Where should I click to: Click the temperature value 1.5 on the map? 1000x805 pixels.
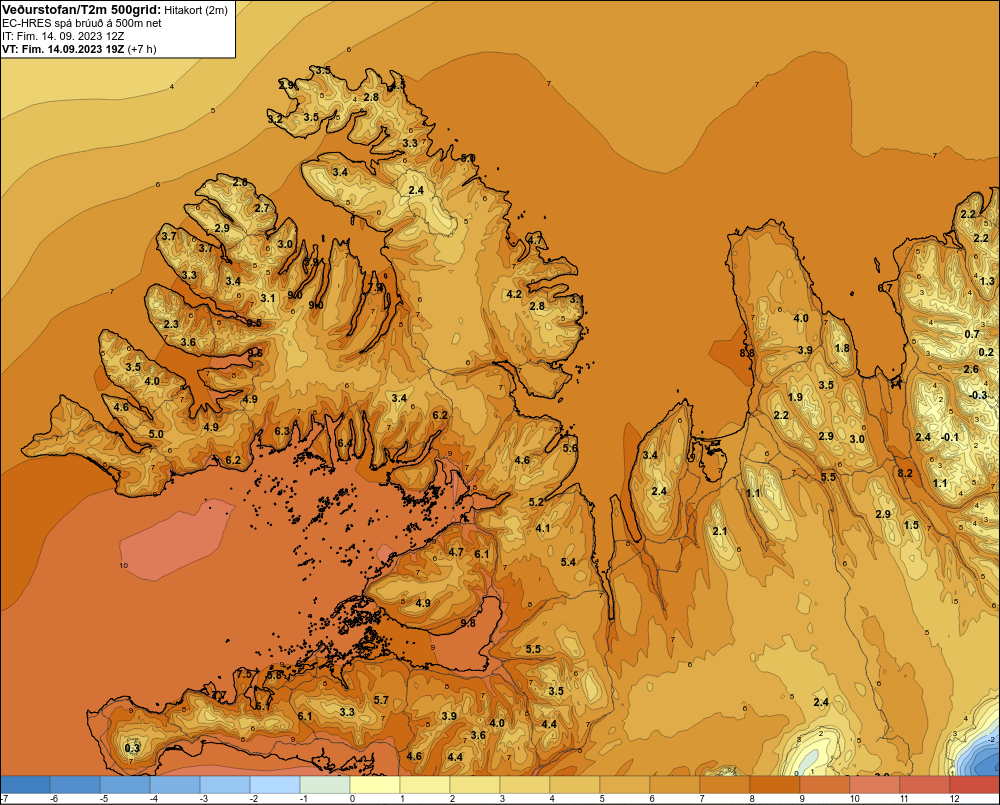coord(911,525)
